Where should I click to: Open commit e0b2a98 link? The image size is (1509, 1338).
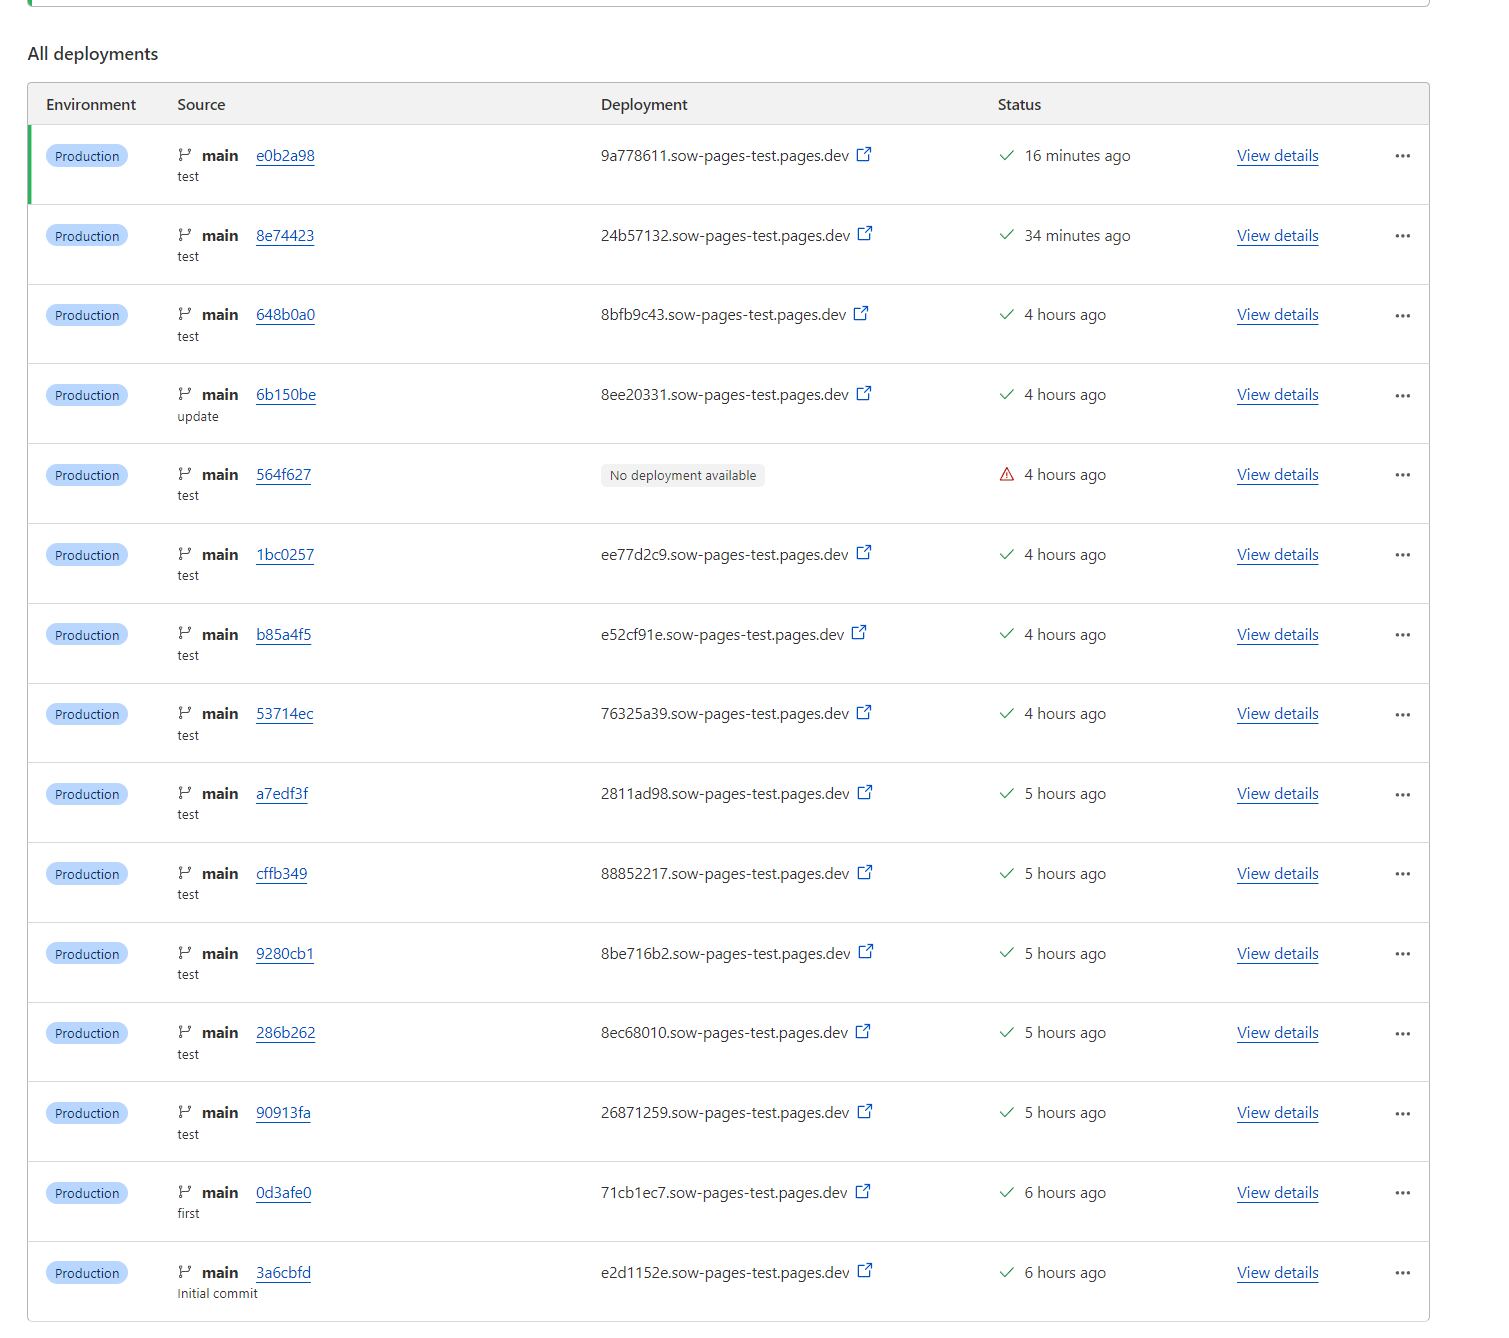(x=285, y=156)
